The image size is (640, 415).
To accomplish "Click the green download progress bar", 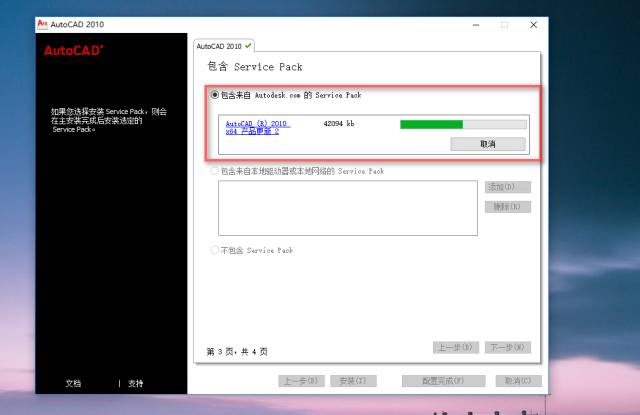I will [x=463, y=124].
